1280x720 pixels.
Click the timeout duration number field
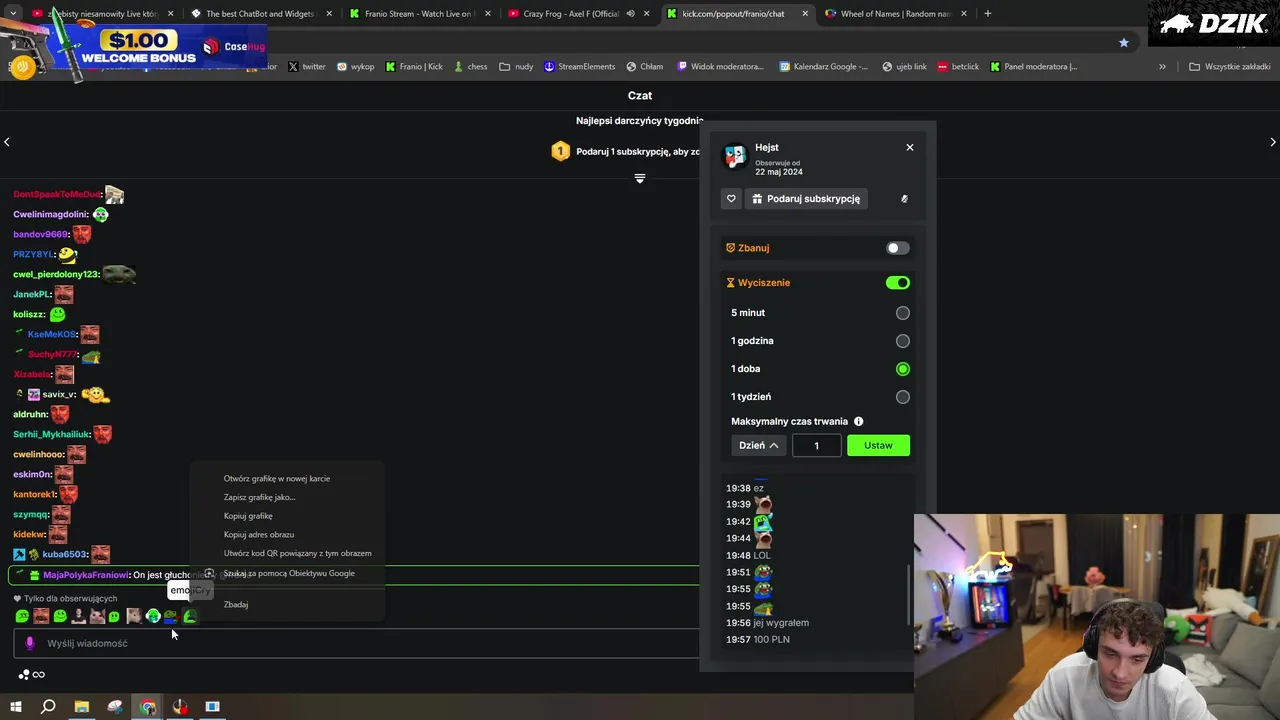[x=816, y=446]
